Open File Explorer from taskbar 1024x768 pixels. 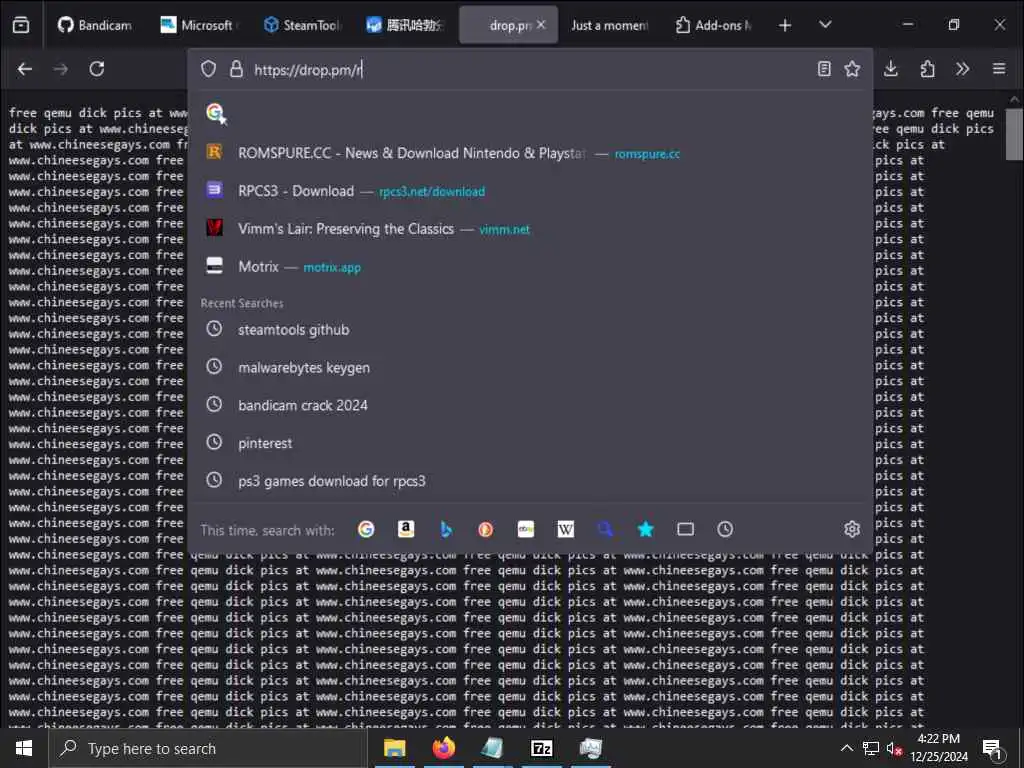394,748
